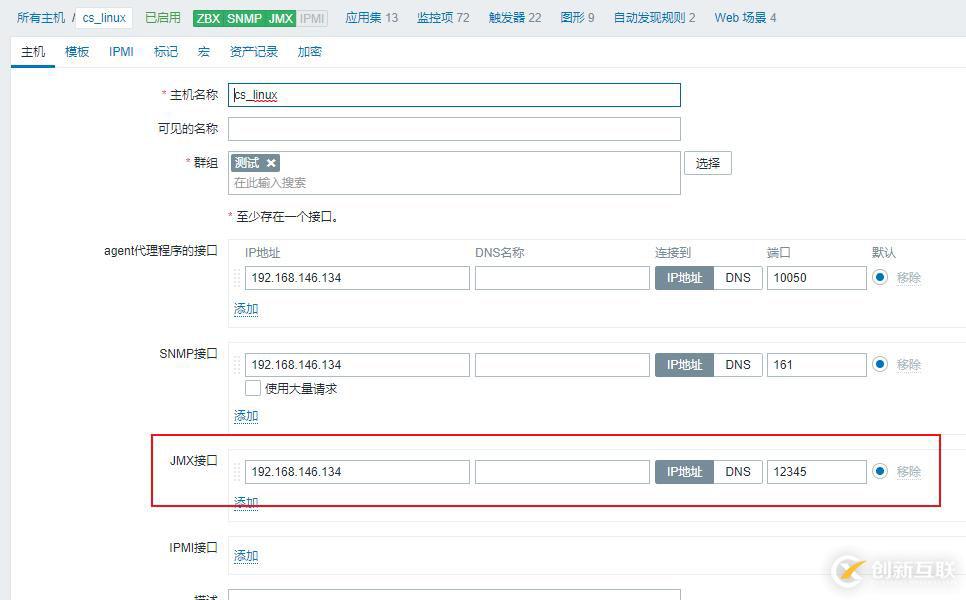Select the default radio for the JMX interface
The image size is (966, 600).
tap(878, 471)
